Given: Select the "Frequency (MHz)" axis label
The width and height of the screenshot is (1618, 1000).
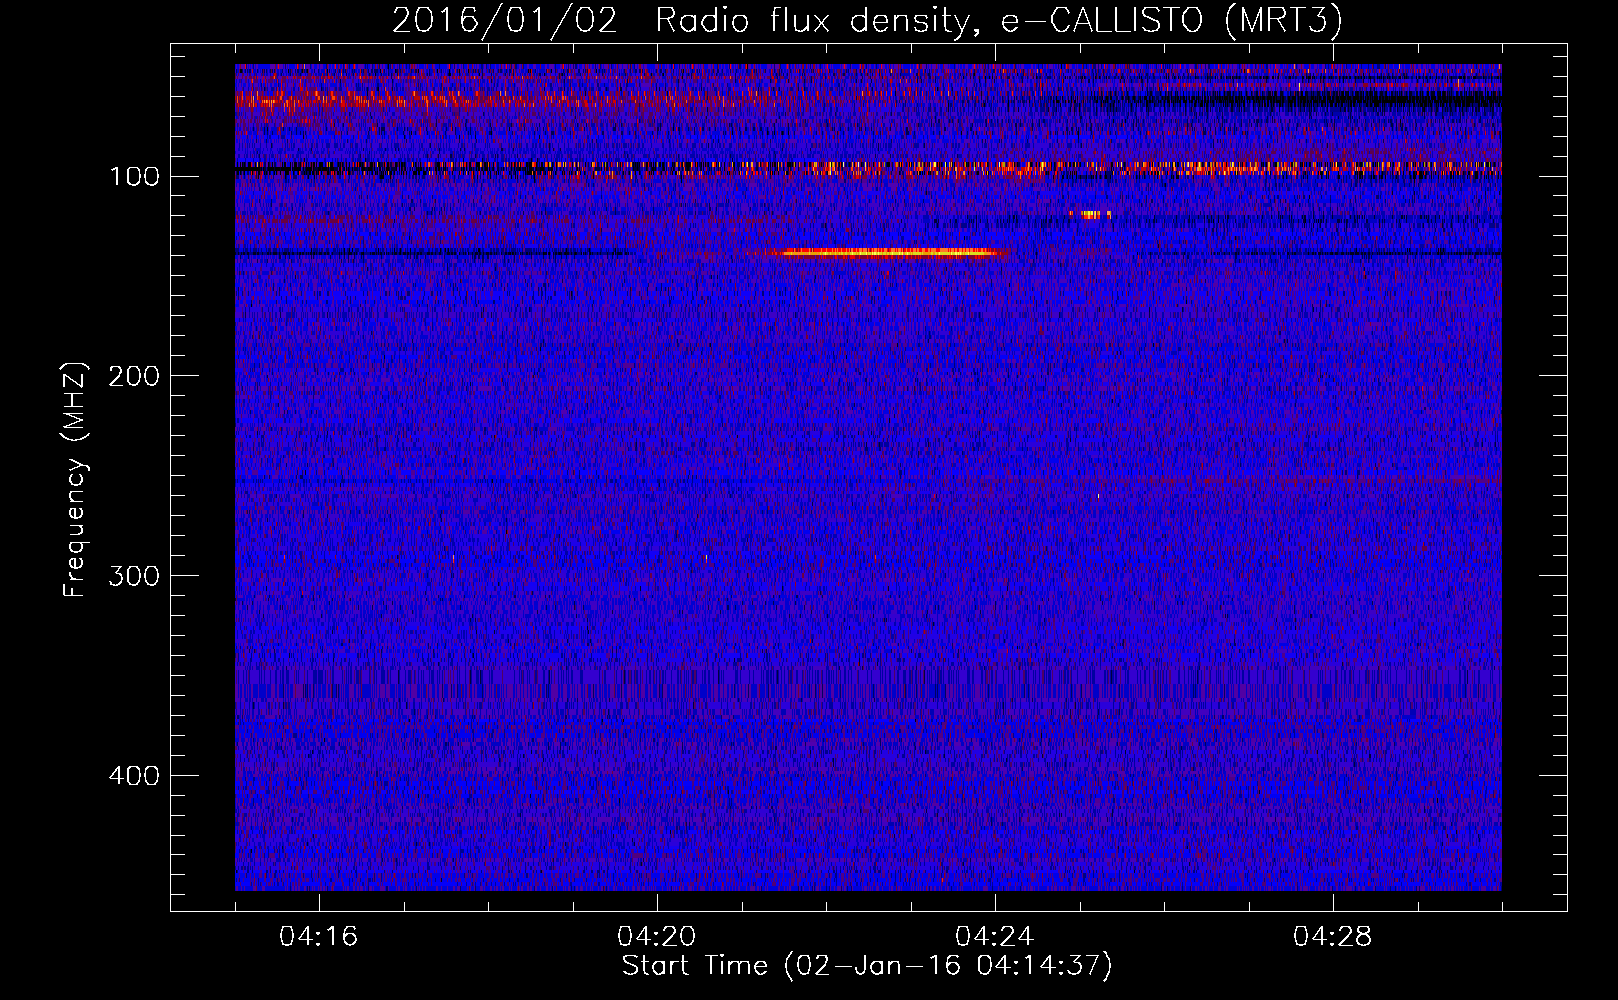Looking at the screenshot, I should pos(75,480).
